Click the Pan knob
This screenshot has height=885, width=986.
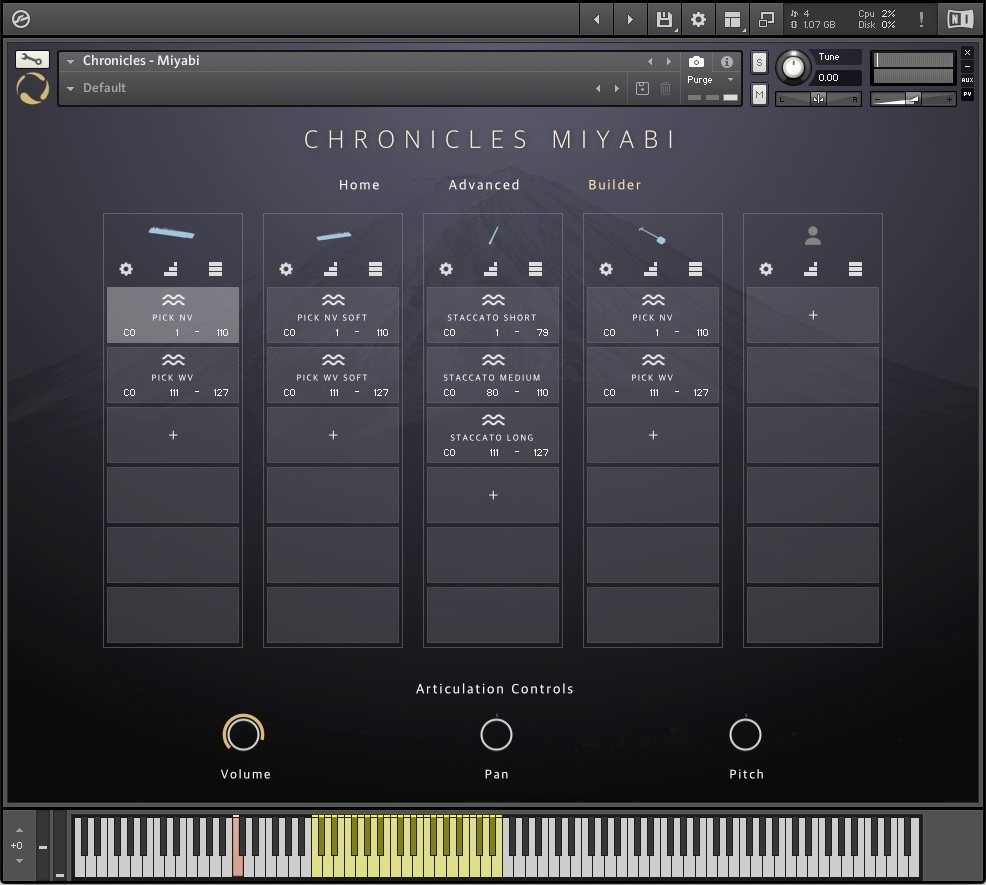point(496,735)
